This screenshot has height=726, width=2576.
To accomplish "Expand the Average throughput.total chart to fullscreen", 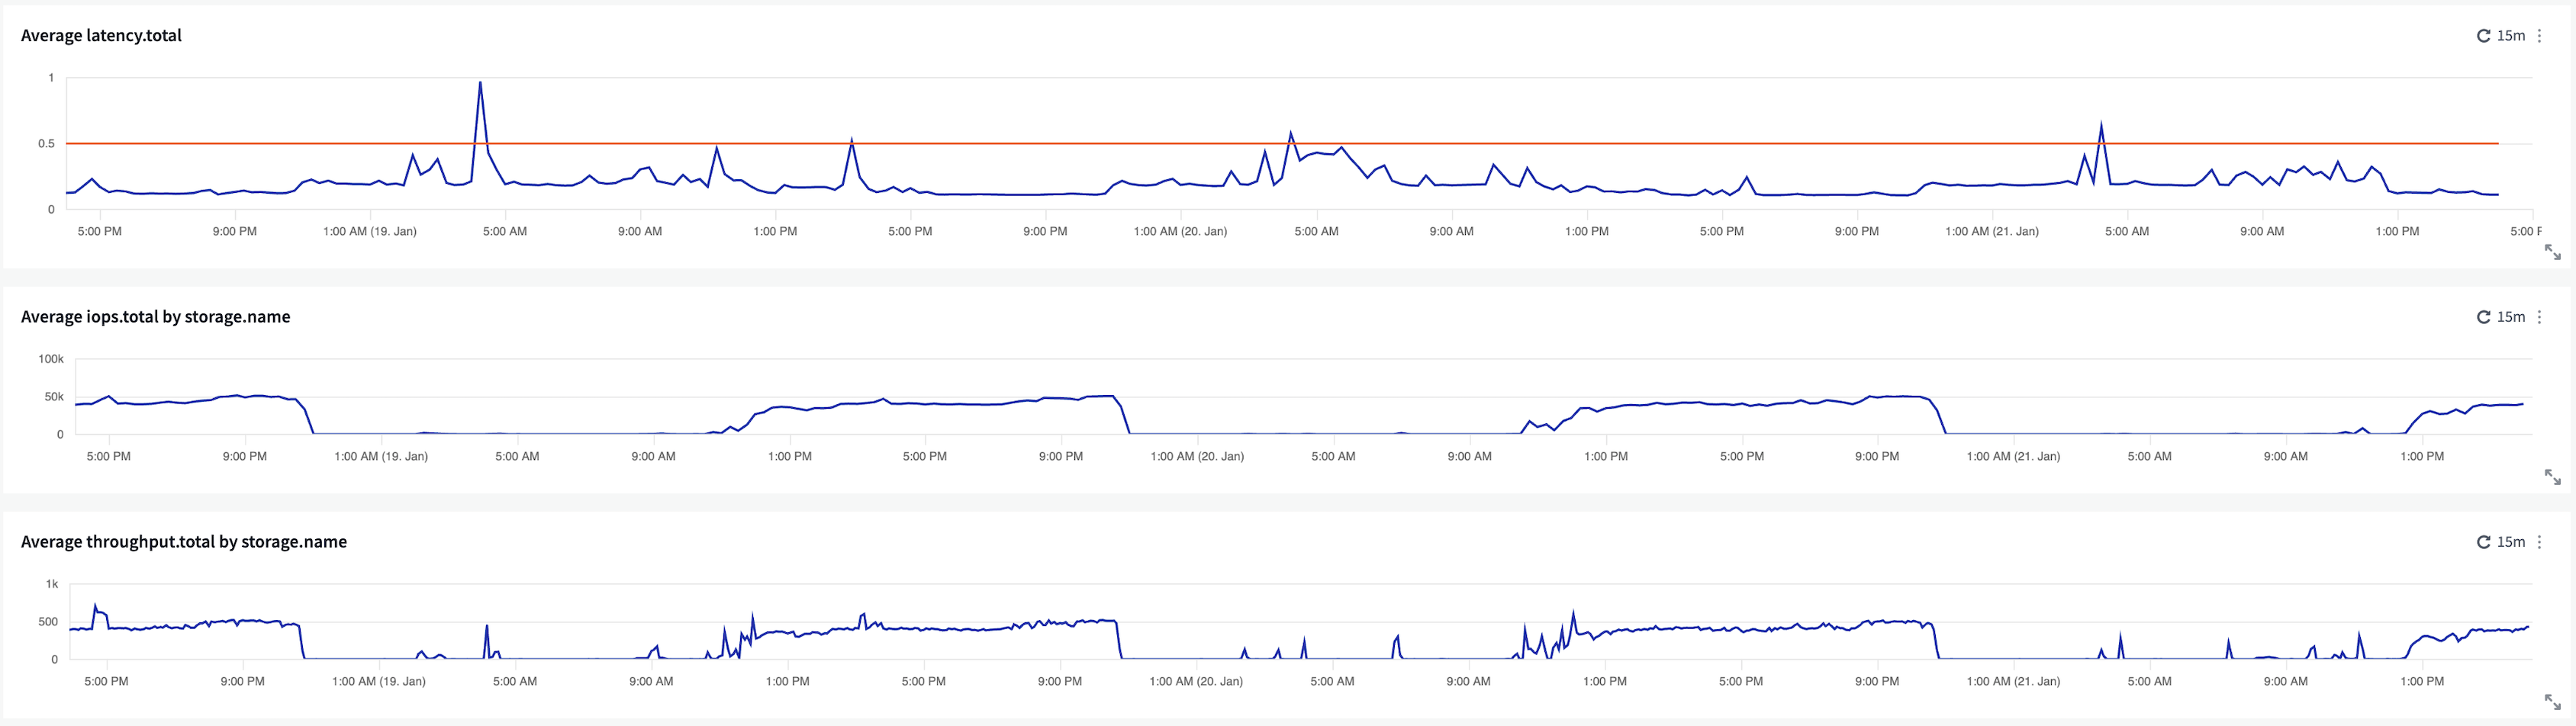I will click(2552, 702).
